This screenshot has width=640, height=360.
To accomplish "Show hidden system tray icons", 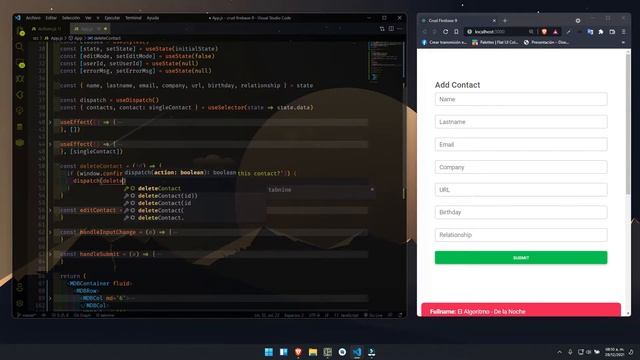I will point(559,352).
